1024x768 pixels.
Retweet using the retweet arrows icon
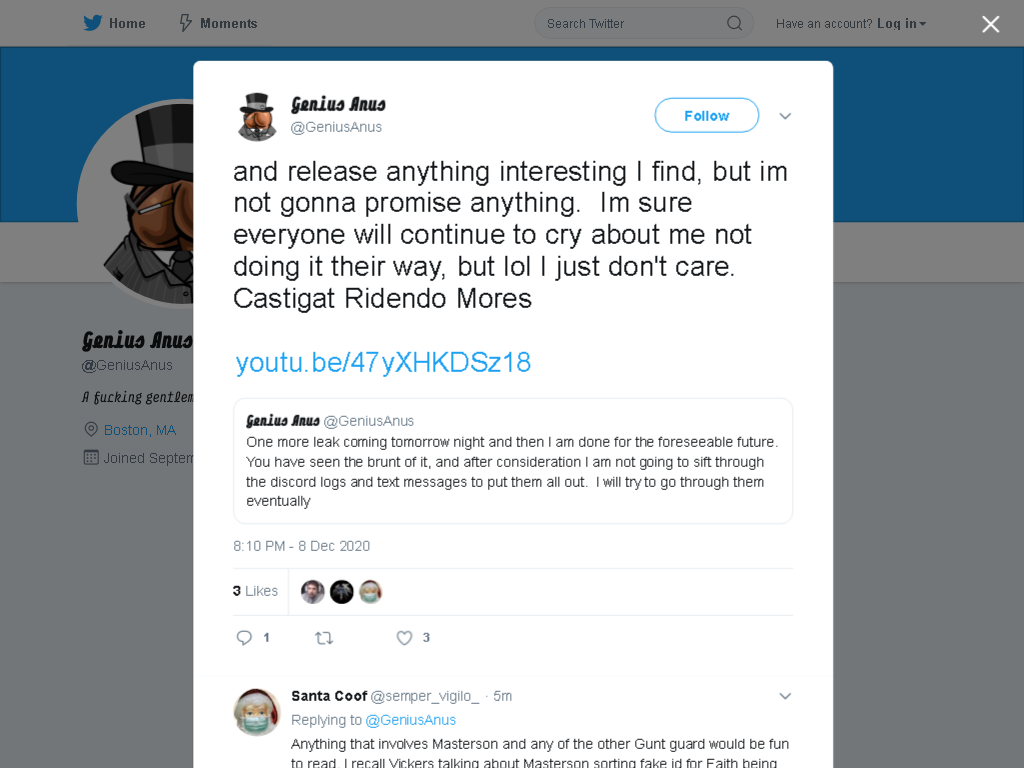click(324, 637)
